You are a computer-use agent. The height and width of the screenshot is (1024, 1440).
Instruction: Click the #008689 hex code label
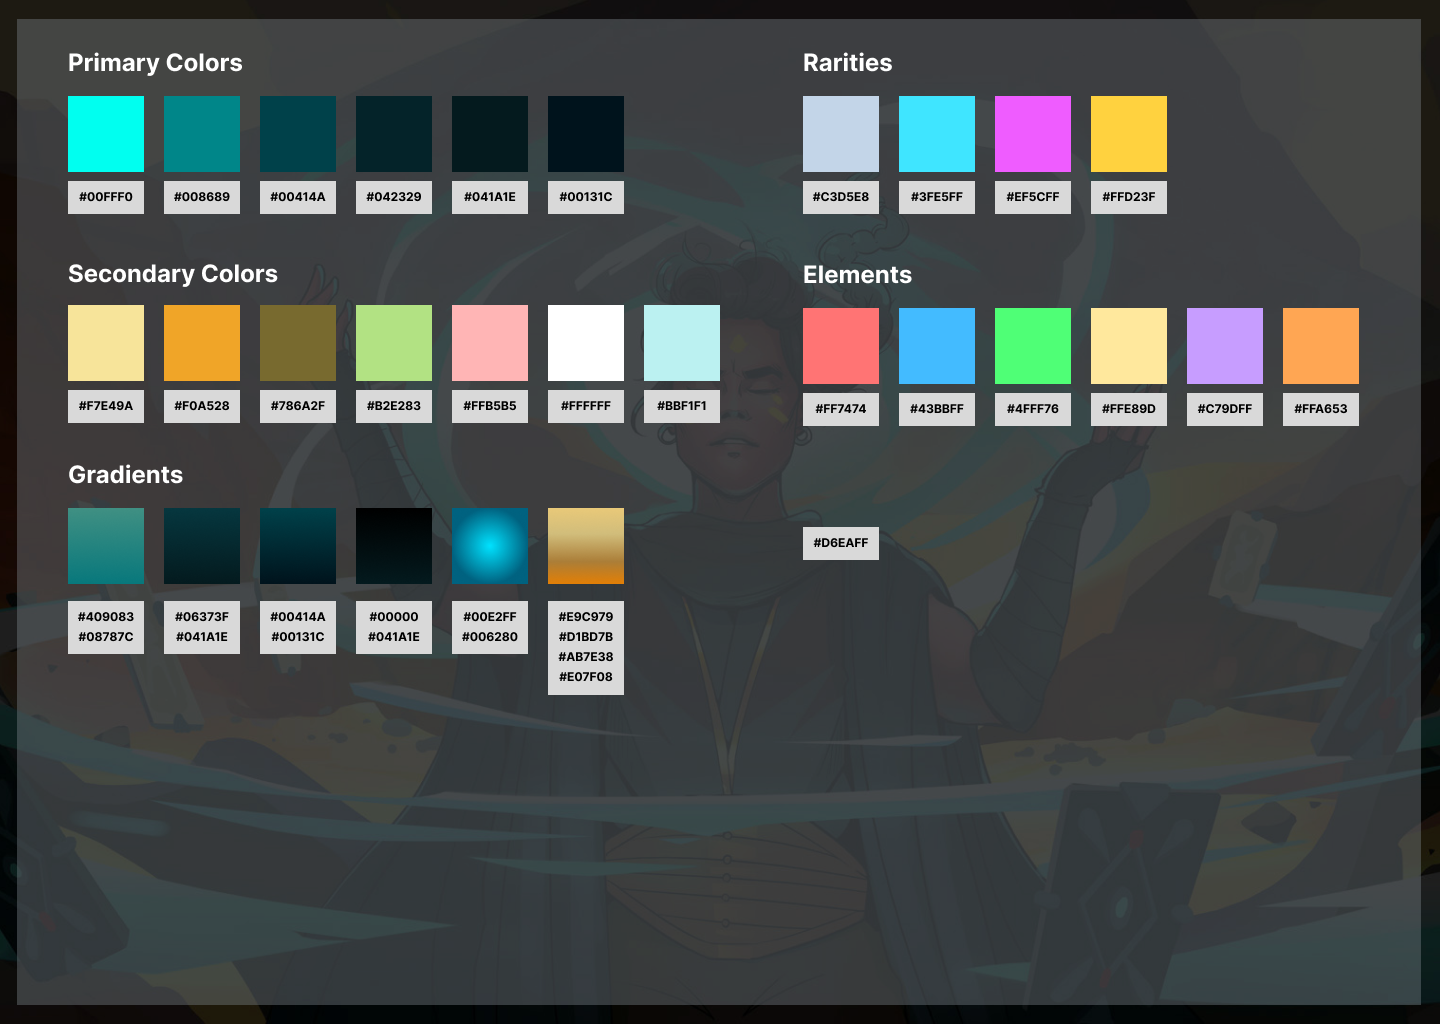[202, 197]
